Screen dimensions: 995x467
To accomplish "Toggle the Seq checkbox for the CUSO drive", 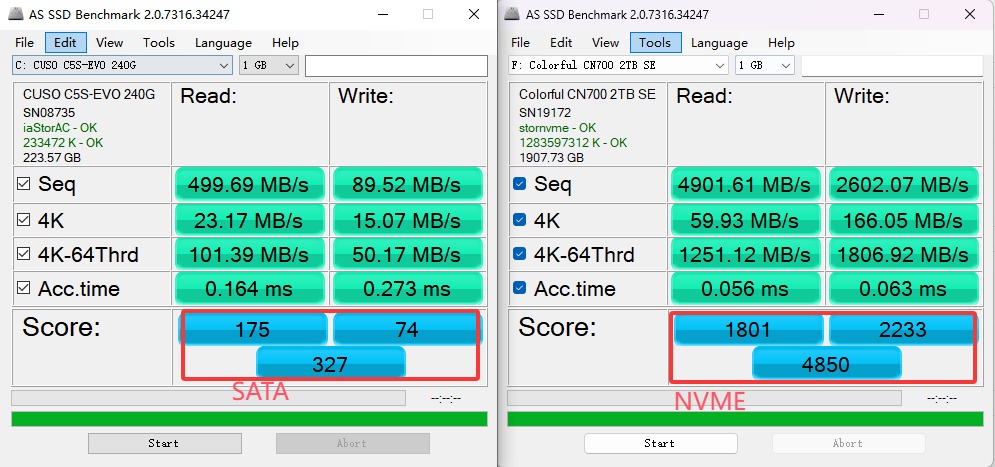I will tap(24, 184).
